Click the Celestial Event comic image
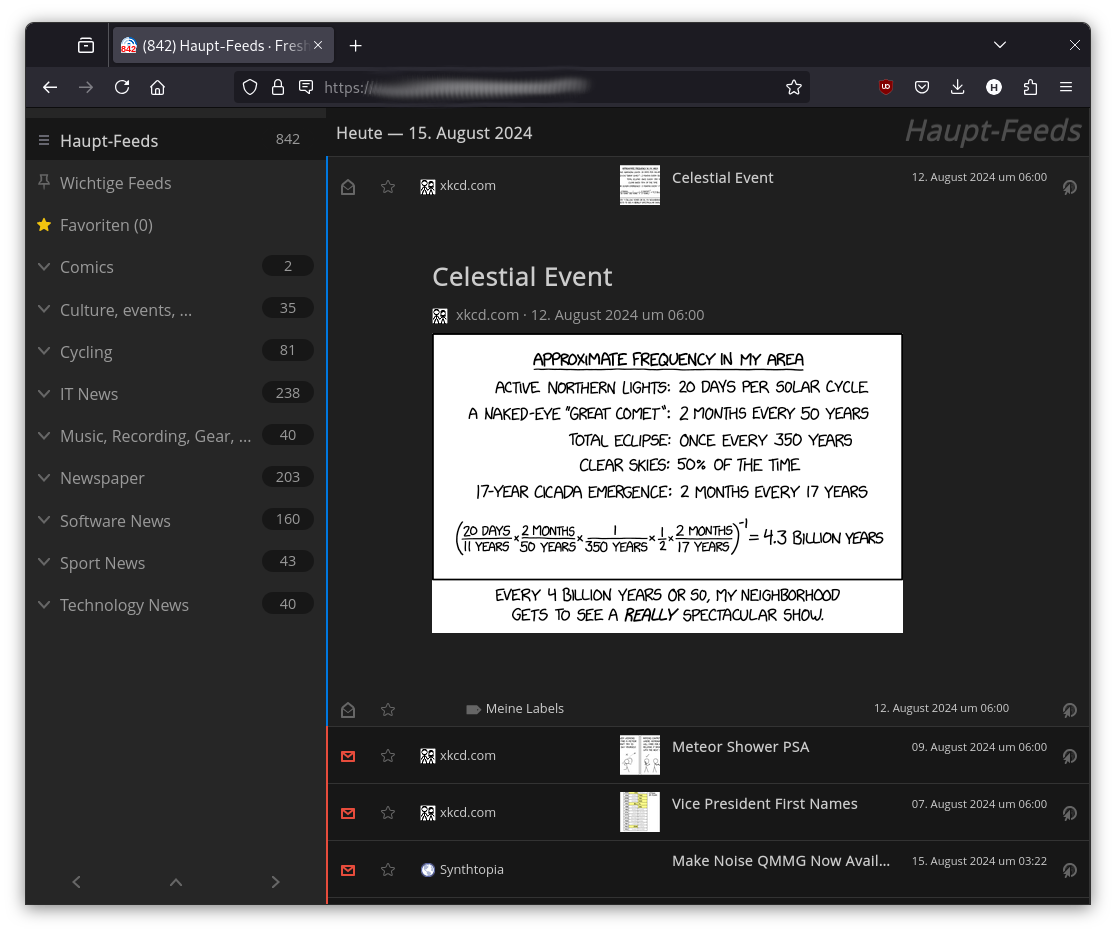 coord(667,483)
